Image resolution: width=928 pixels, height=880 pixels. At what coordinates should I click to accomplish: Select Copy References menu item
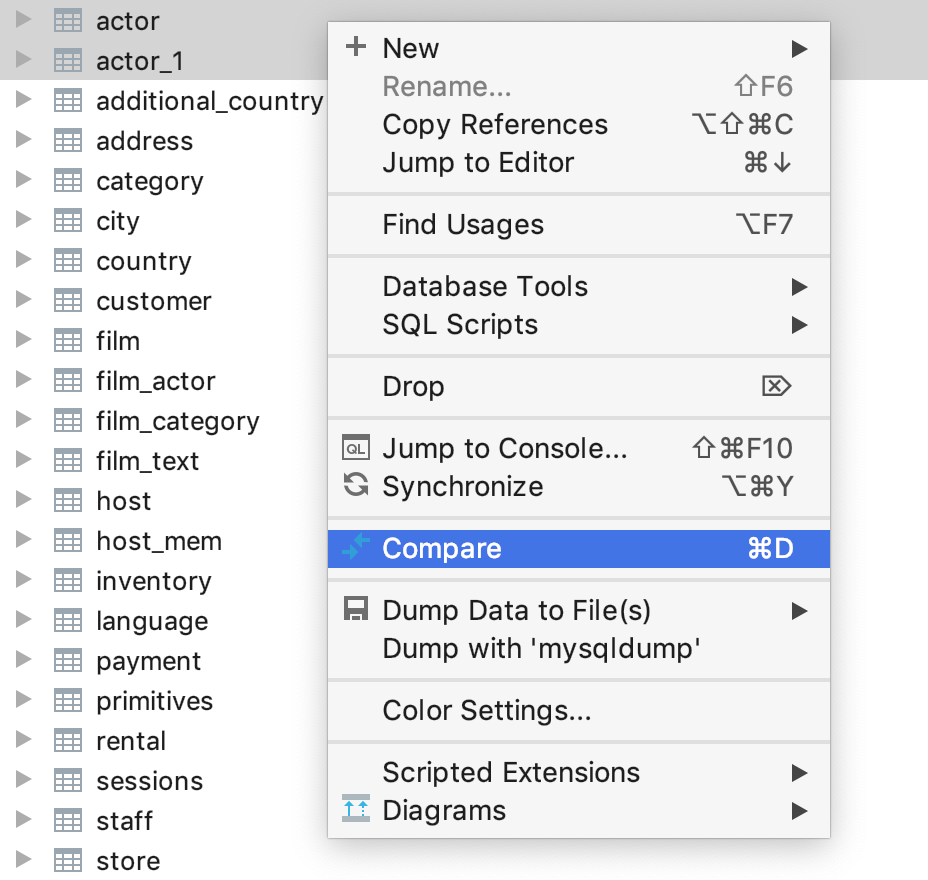(579, 125)
